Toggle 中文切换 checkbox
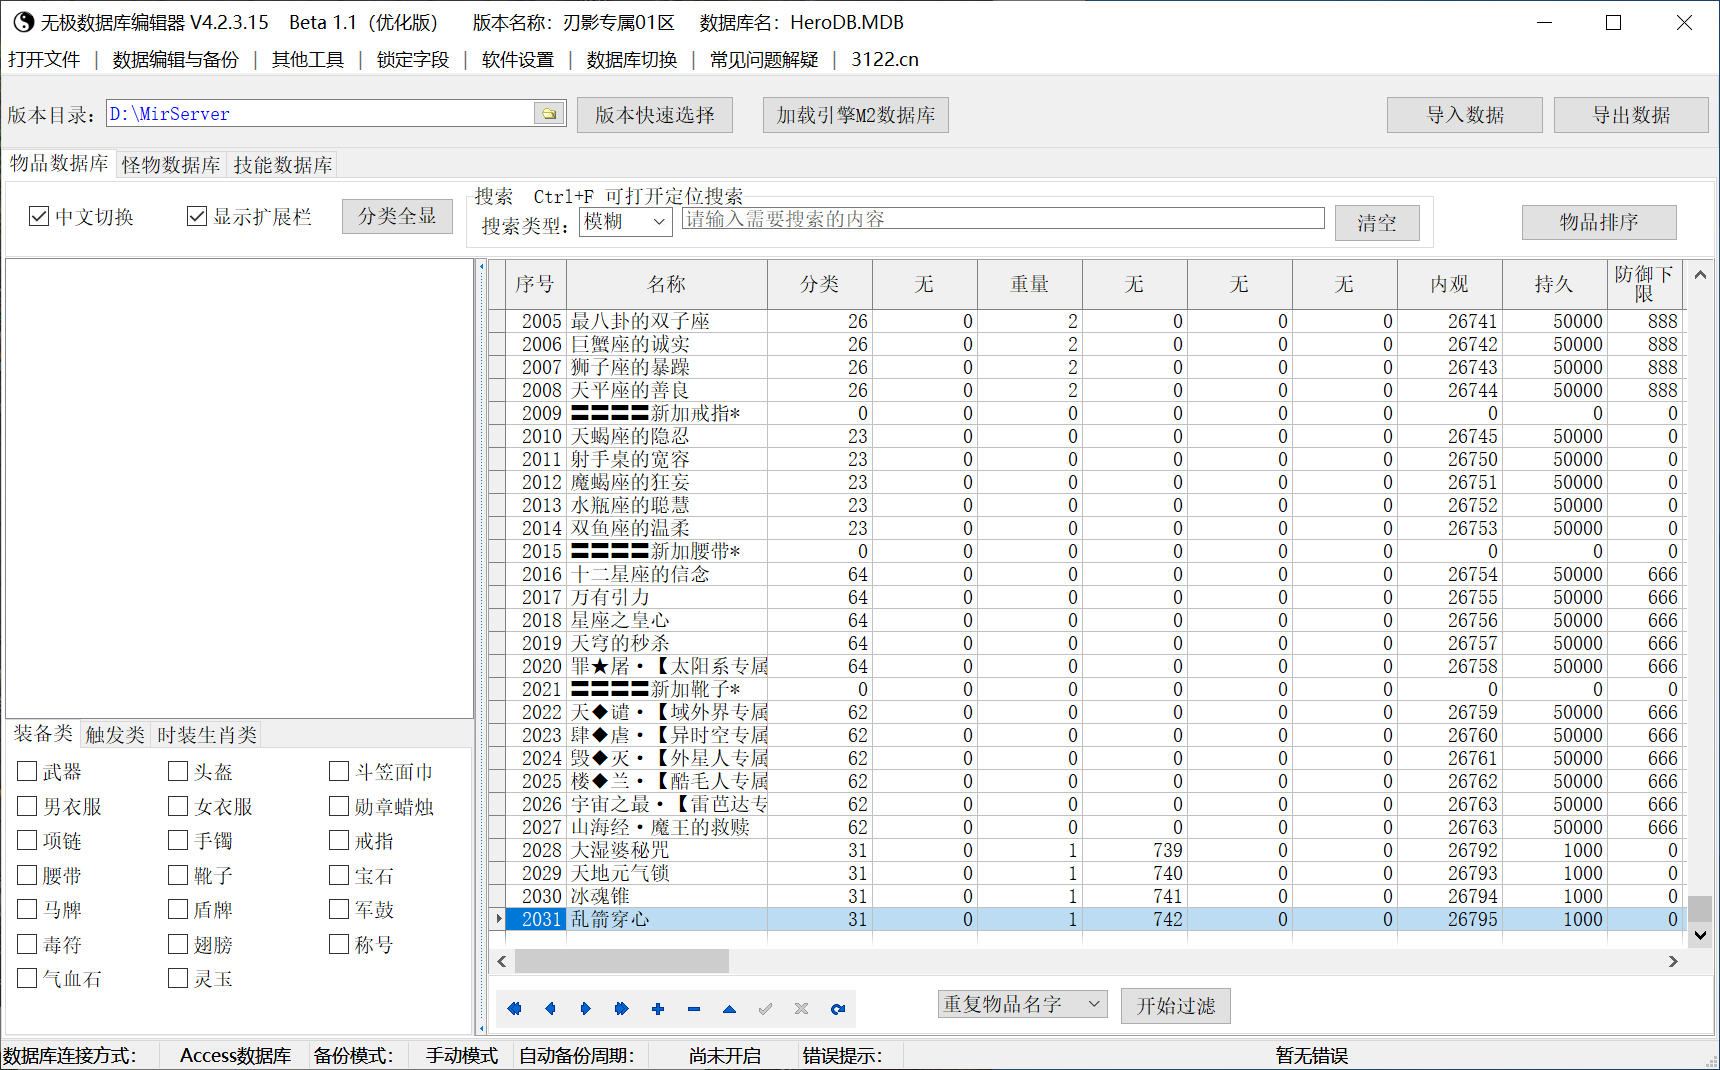Viewport: 1720px width, 1070px height. [39, 216]
